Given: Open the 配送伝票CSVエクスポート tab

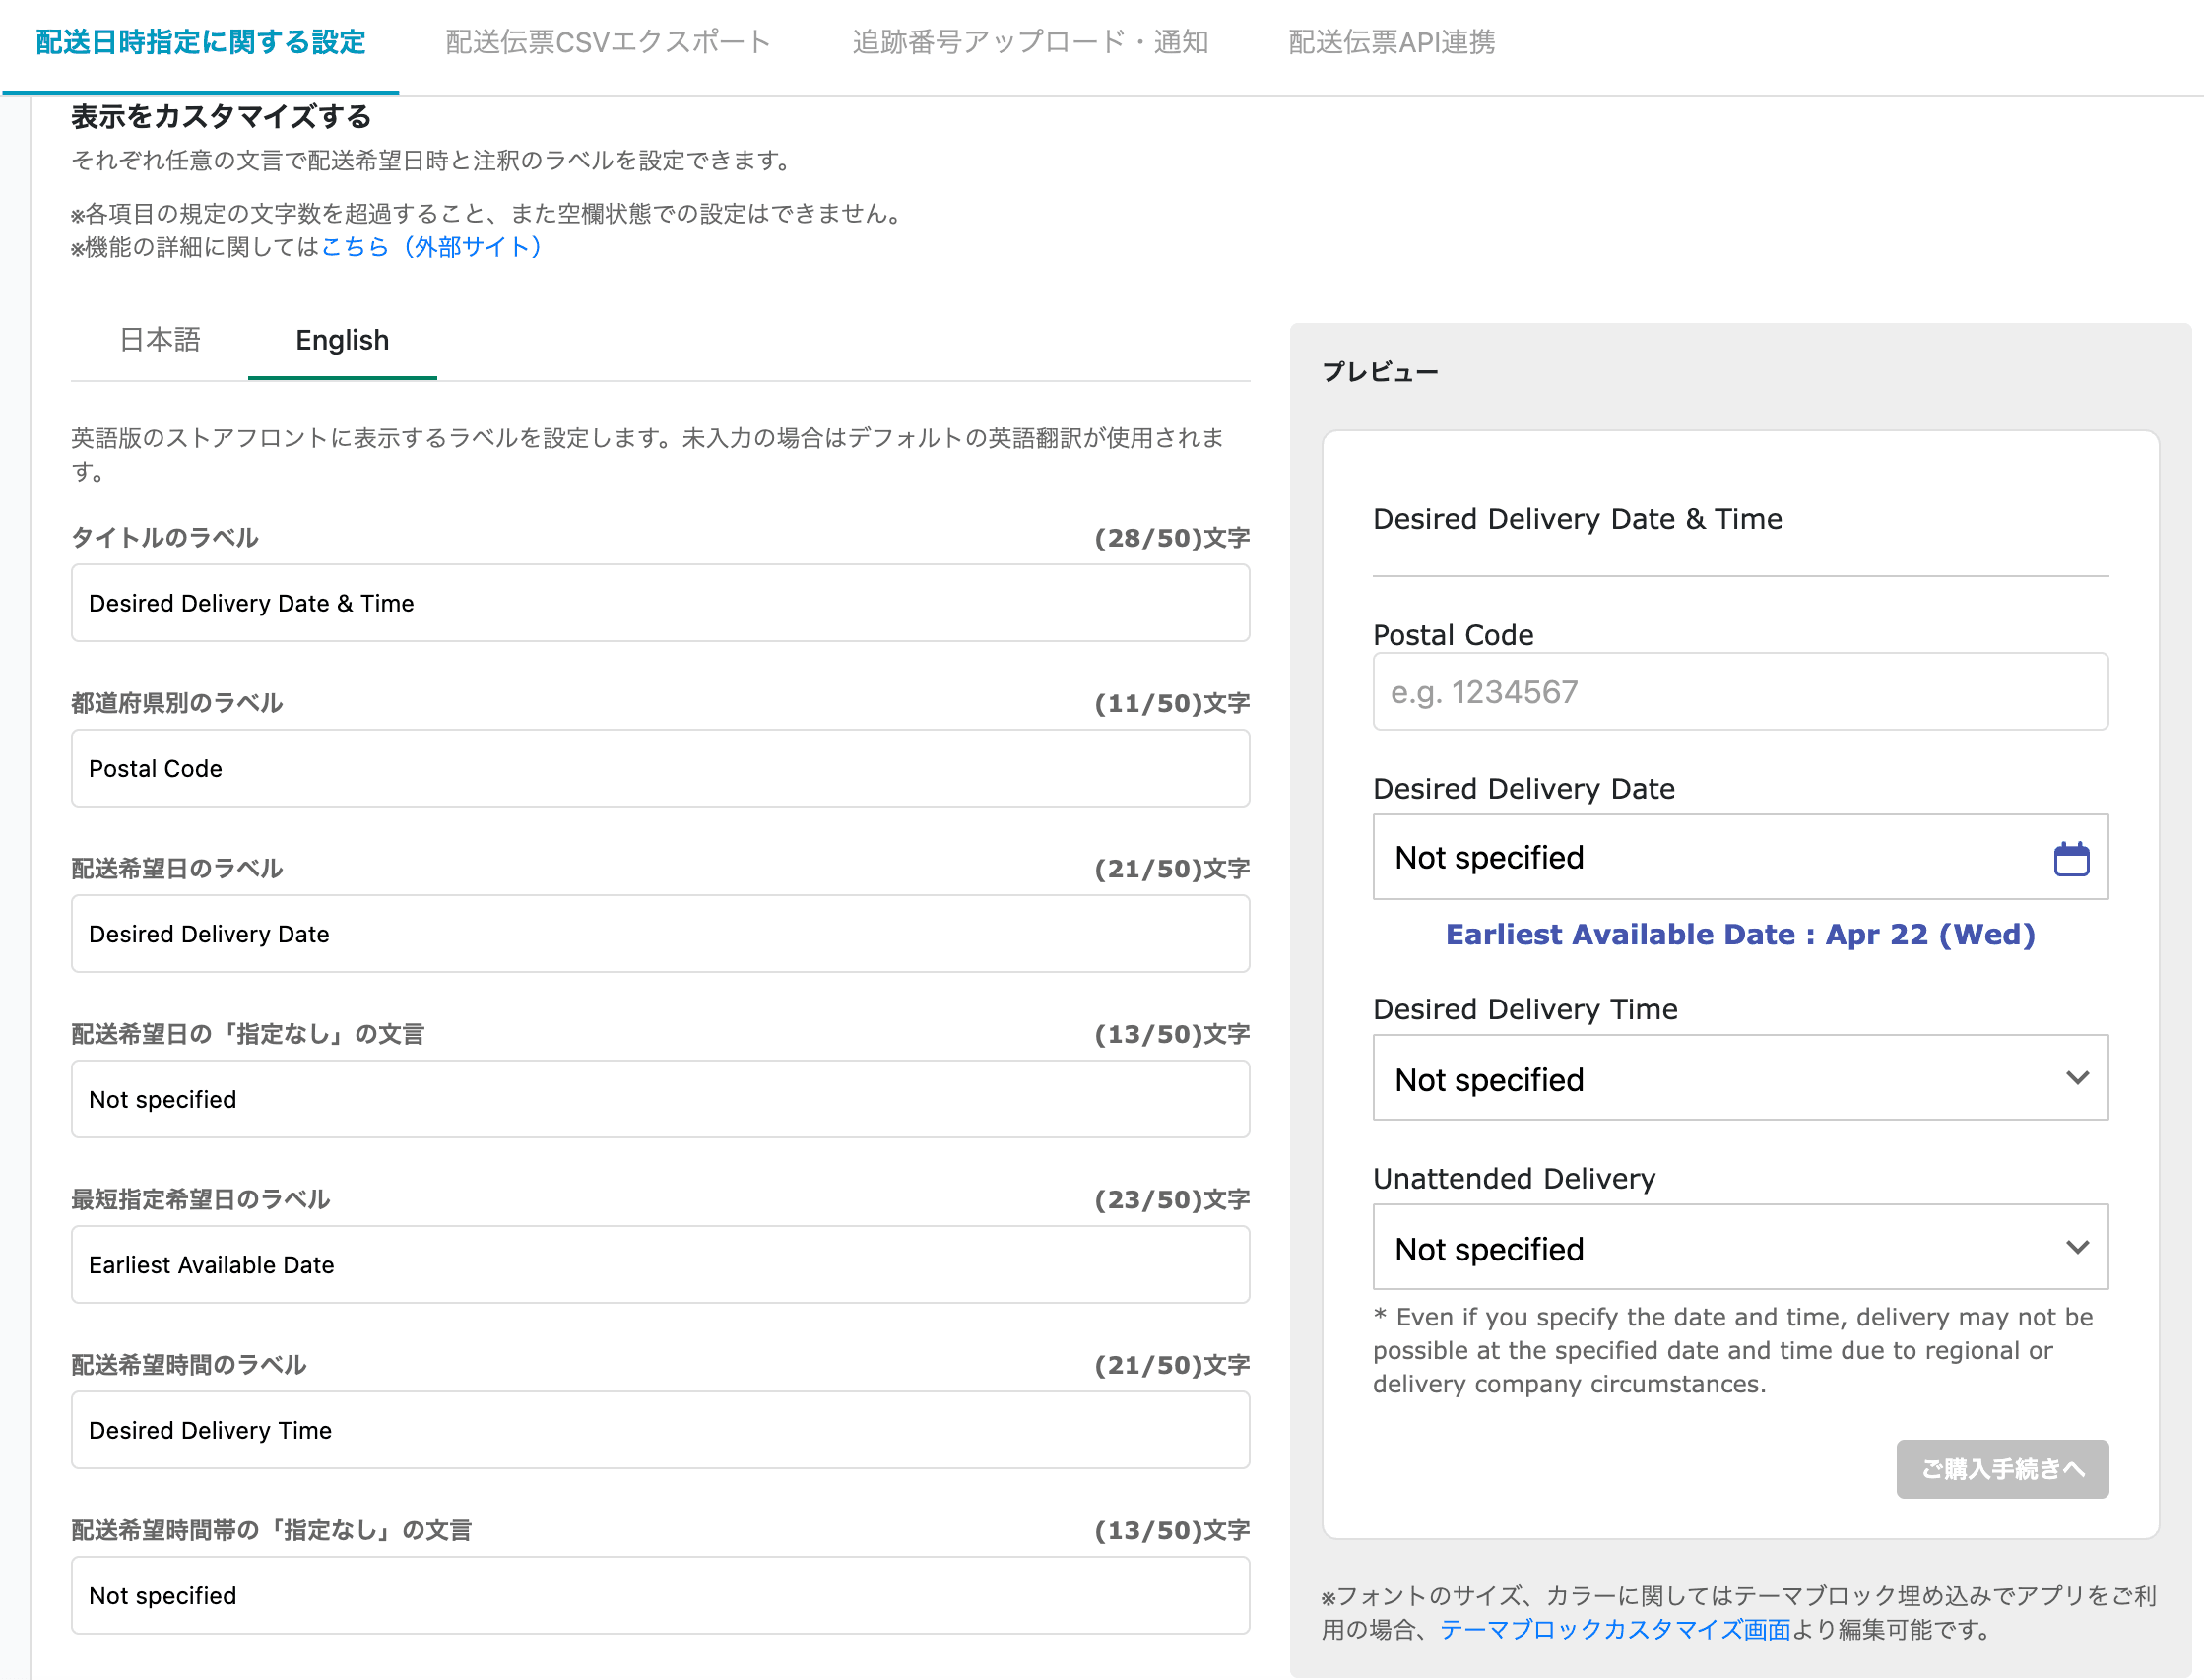Looking at the screenshot, I should [608, 42].
